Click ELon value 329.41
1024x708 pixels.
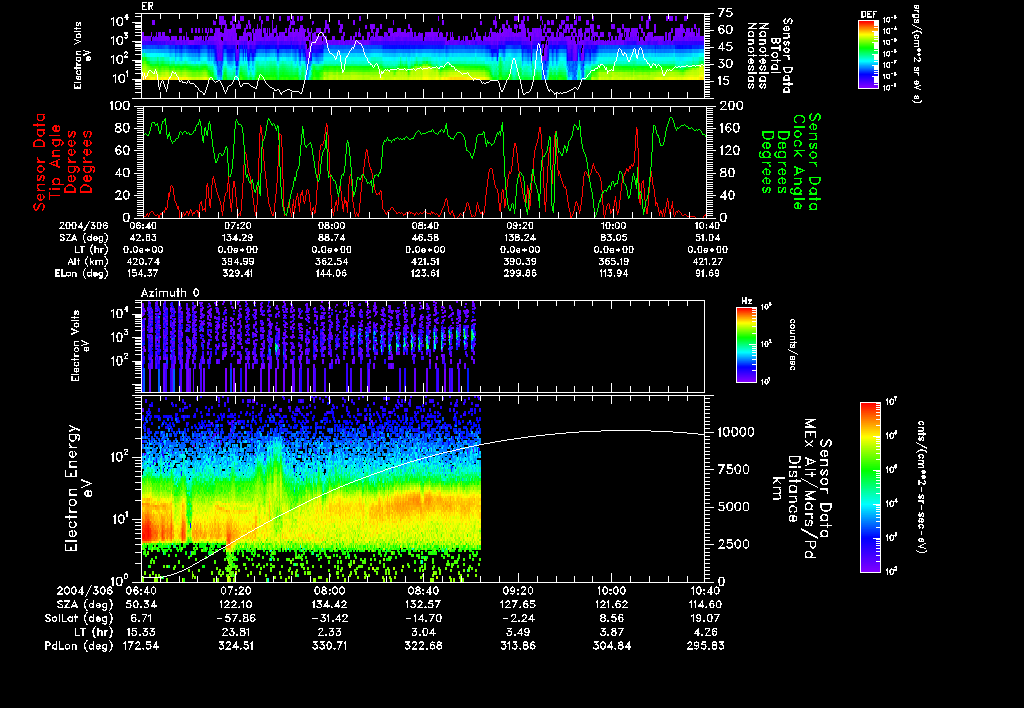(x=237, y=274)
